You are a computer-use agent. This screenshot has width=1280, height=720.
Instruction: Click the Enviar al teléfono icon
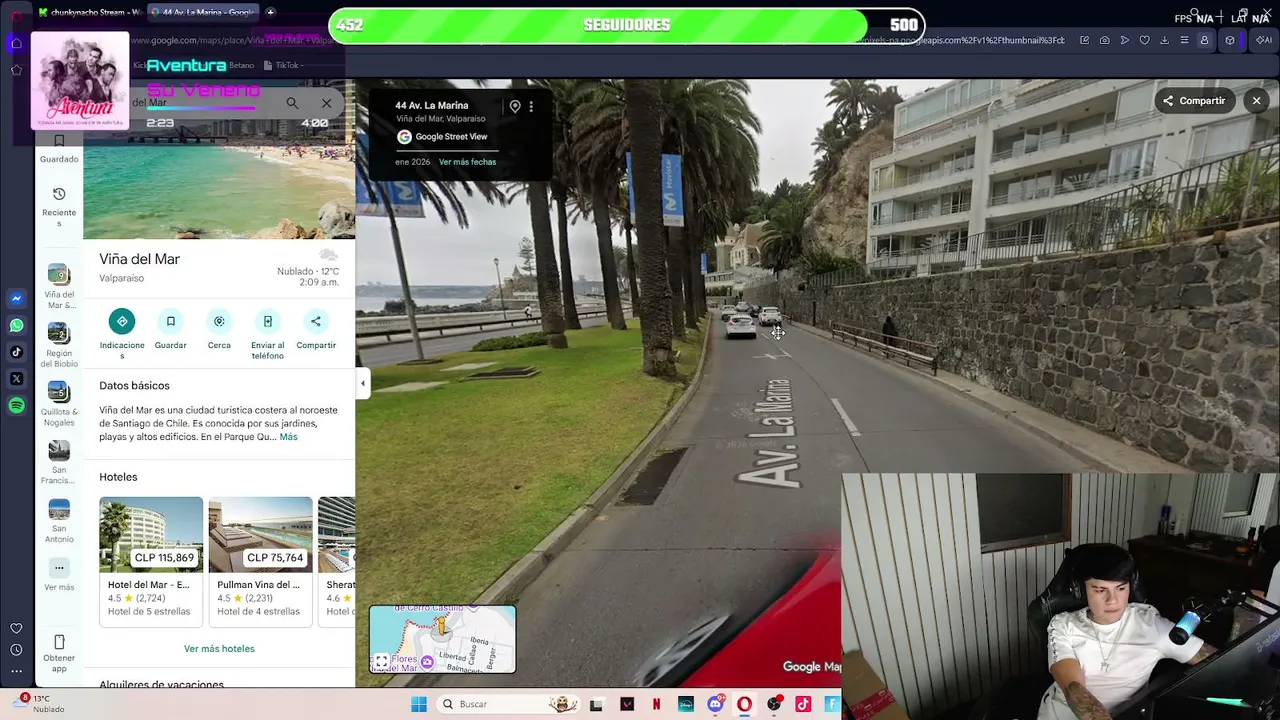pos(267,321)
